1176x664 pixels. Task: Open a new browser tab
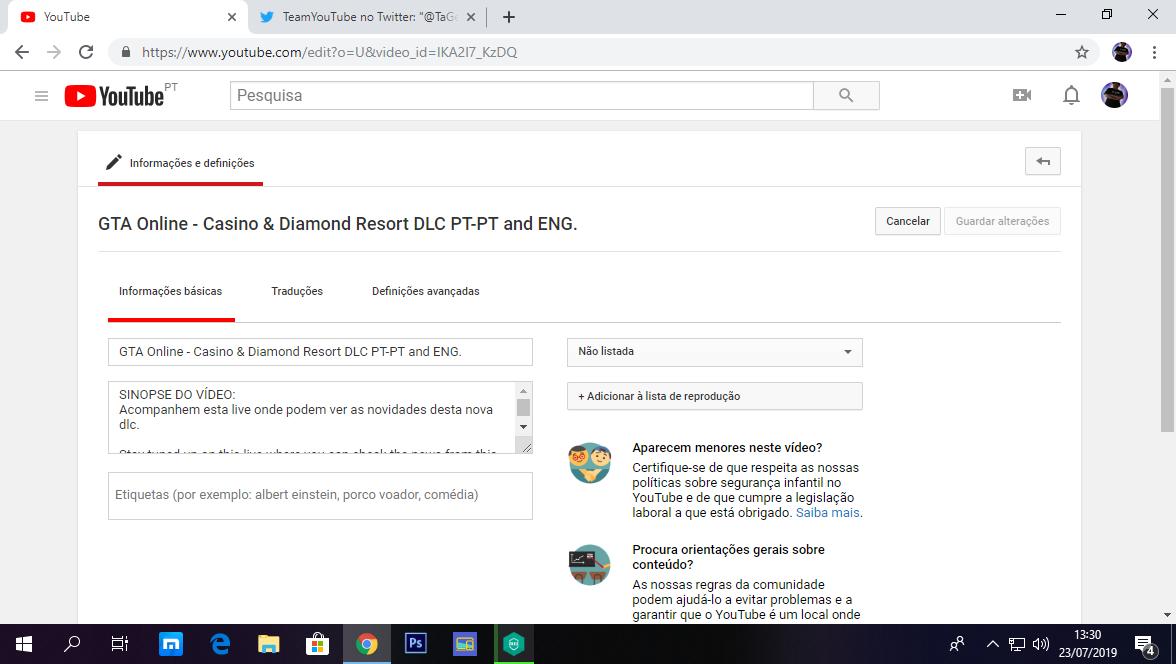508,17
